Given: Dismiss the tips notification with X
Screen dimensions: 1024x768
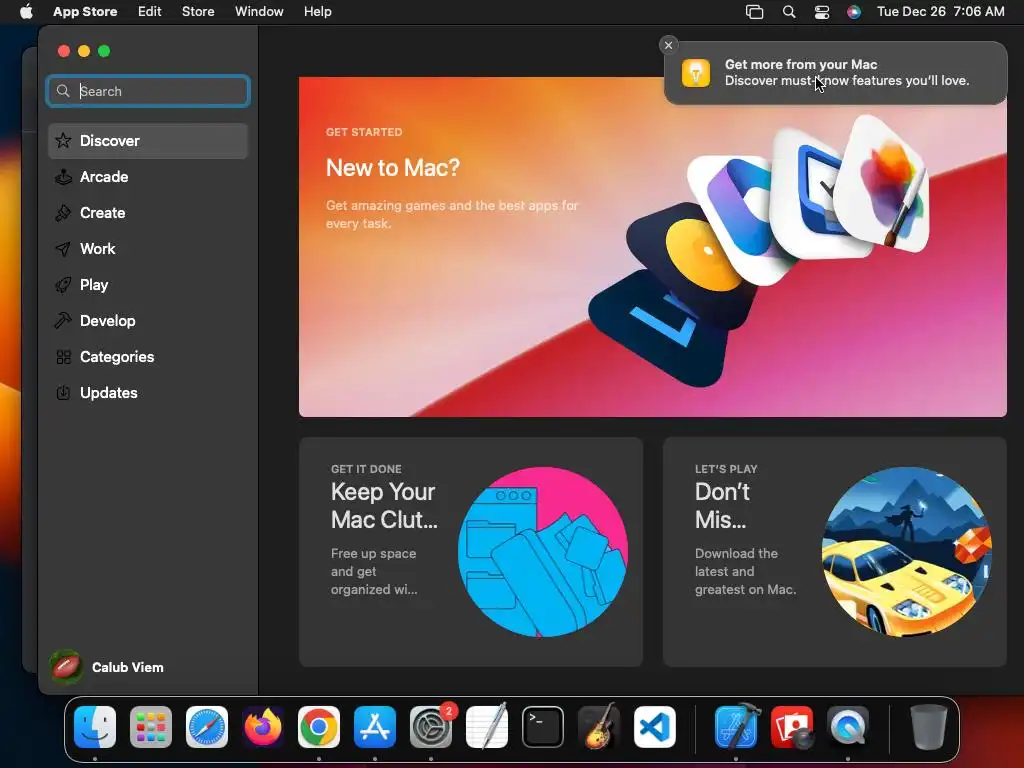Looking at the screenshot, I should pyautogui.click(x=668, y=45).
